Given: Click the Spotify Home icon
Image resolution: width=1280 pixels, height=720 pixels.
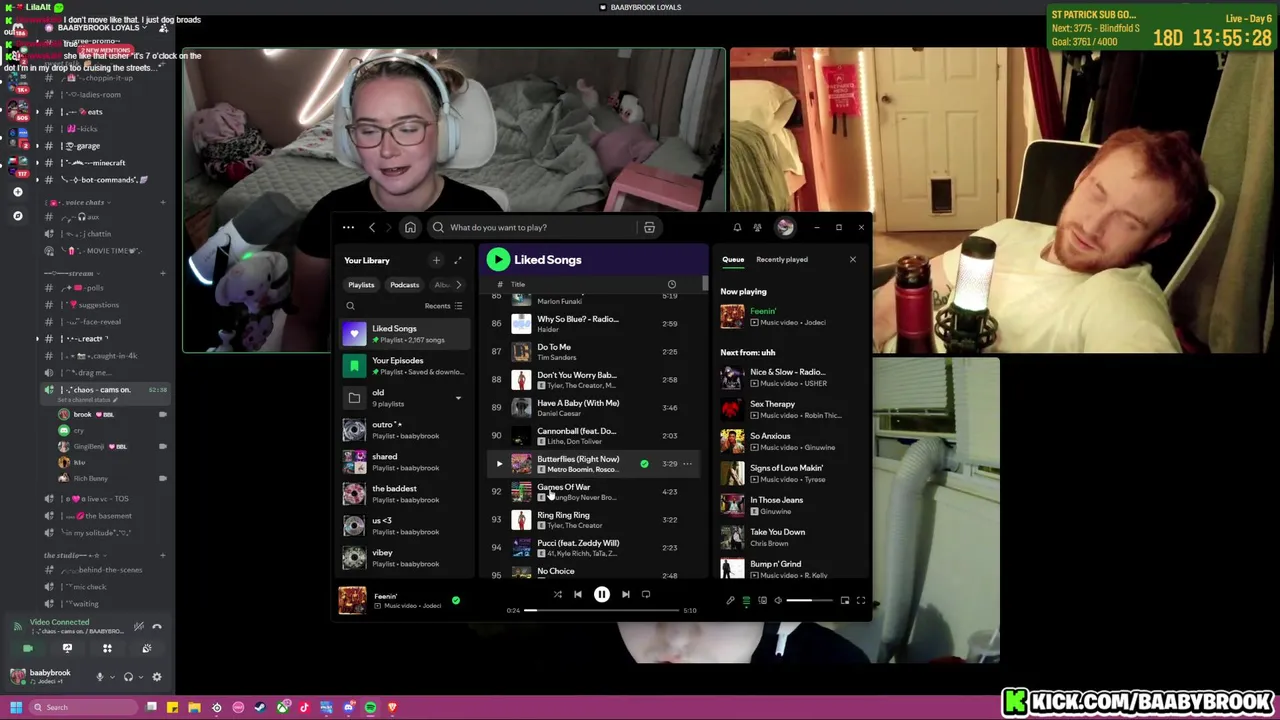Looking at the screenshot, I should point(410,227).
